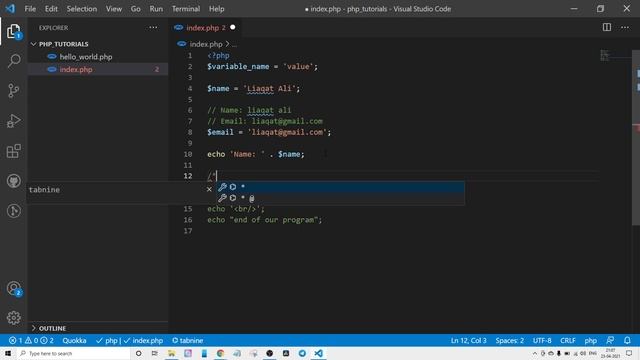The width and height of the screenshot is (640, 360).
Task: Expand breadcrumb chevron after index.php
Action: click(227, 44)
